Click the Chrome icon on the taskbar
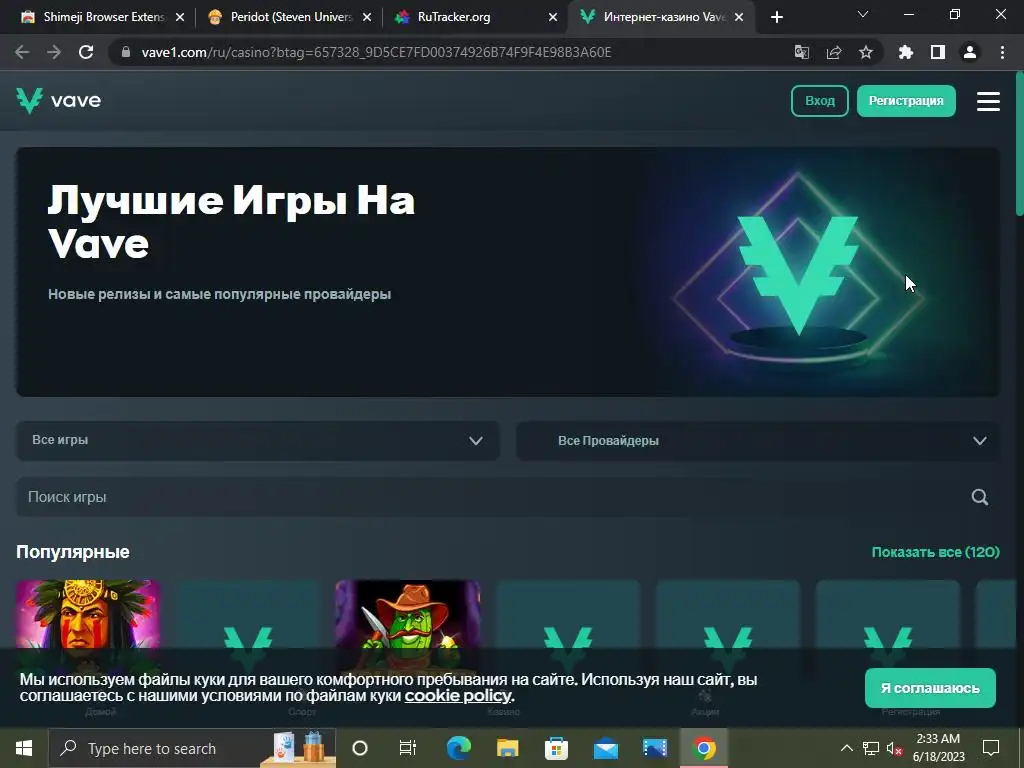1024x768 pixels. coord(703,748)
